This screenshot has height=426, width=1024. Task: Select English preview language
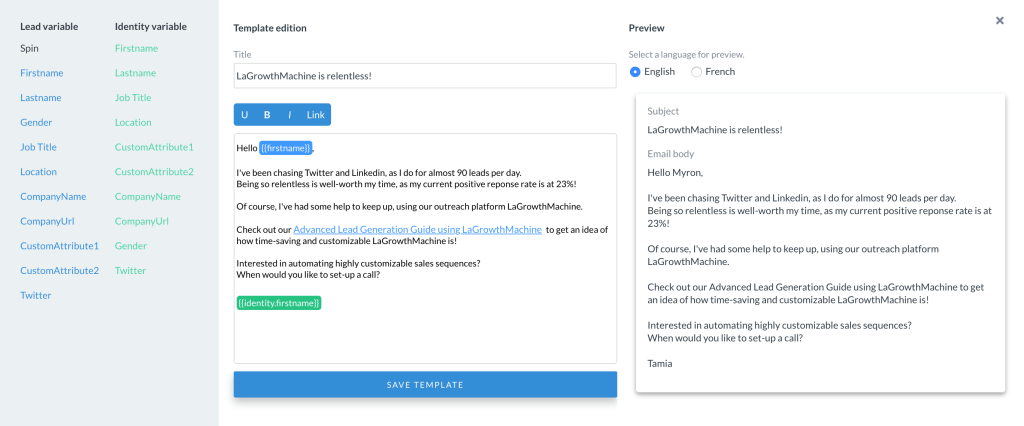[636, 72]
